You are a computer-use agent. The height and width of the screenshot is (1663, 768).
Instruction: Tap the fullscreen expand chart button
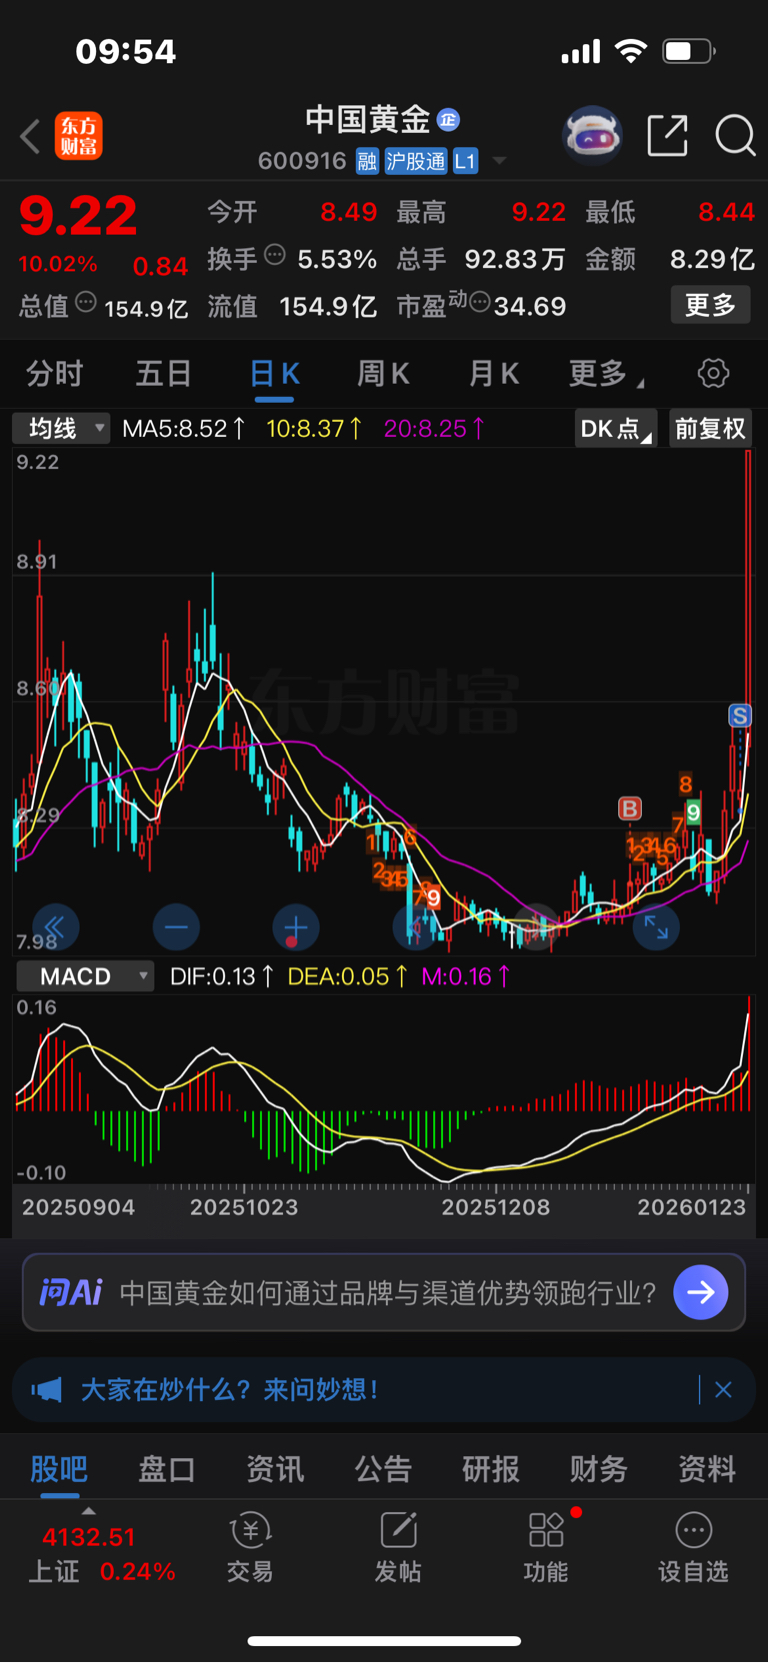[x=656, y=927]
